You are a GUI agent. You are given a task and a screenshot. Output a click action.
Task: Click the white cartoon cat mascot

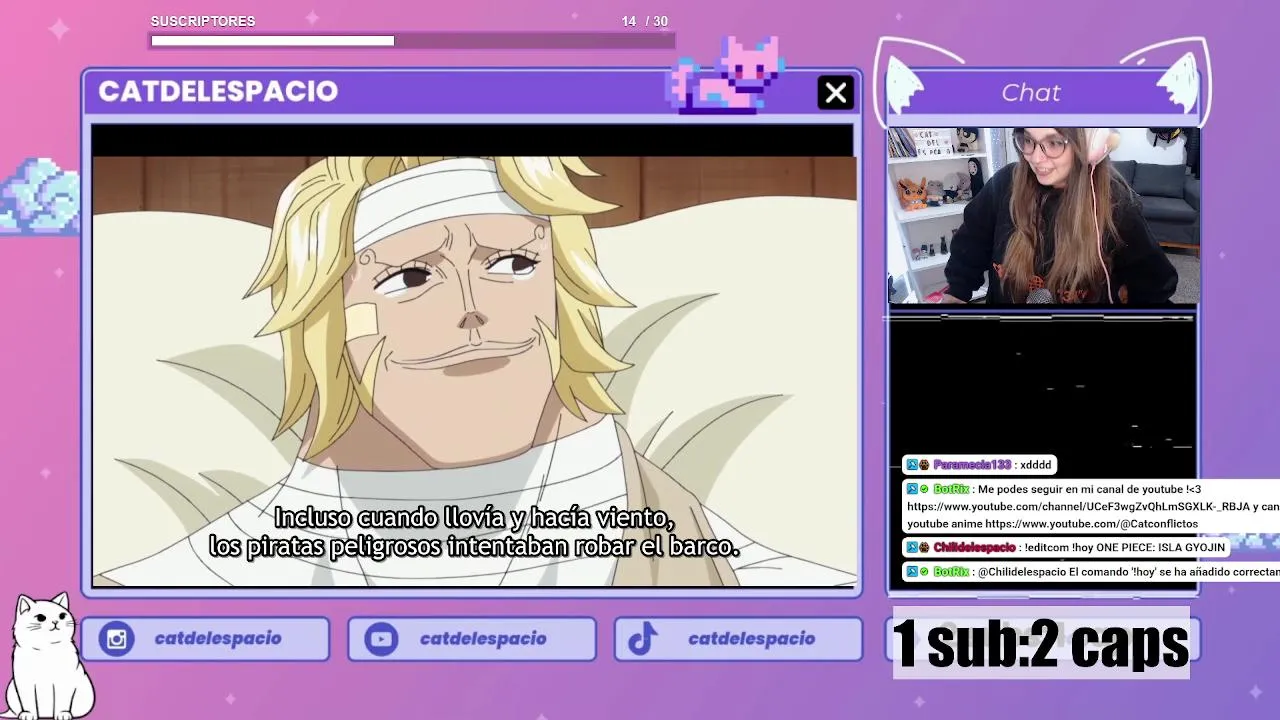pos(51,655)
